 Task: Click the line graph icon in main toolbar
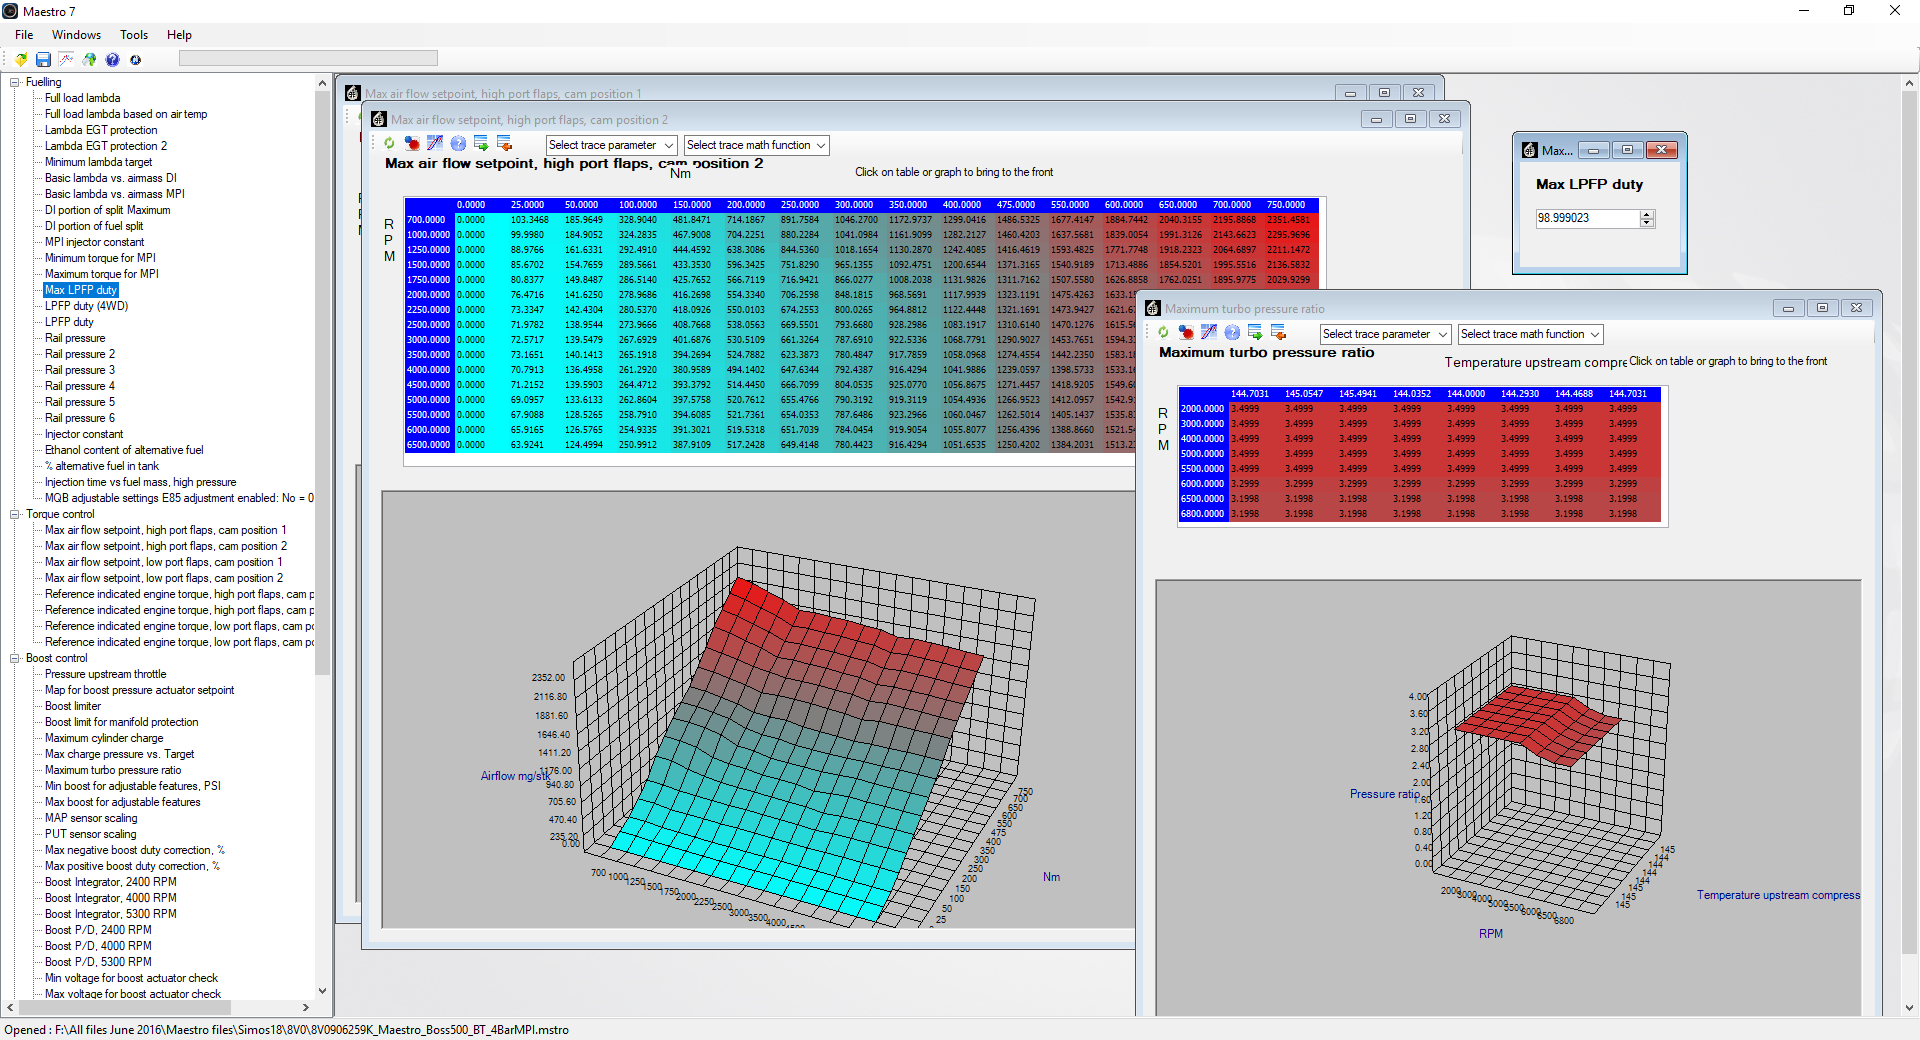tap(66, 60)
